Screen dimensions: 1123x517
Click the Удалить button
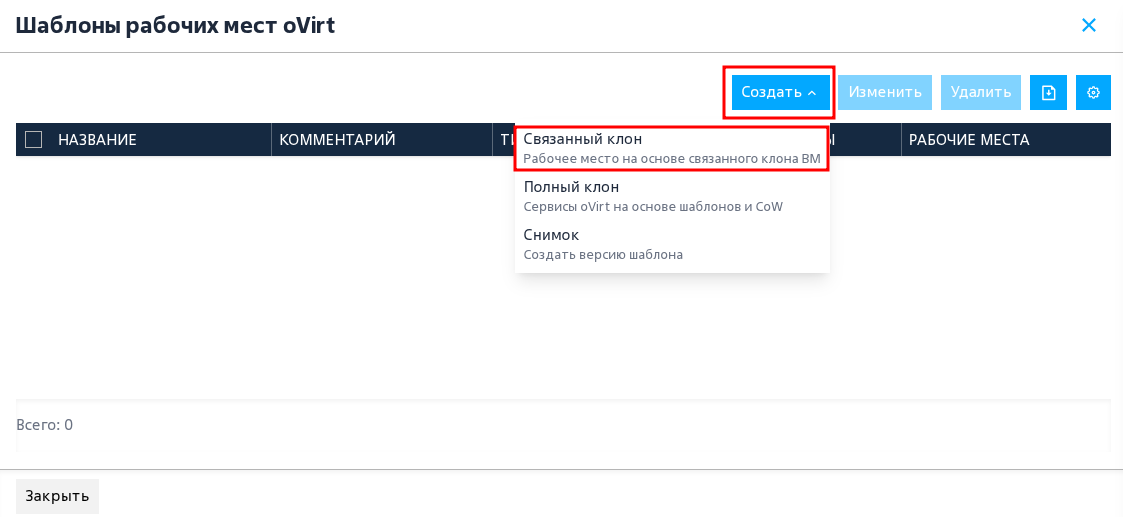click(x=980, y=92)
